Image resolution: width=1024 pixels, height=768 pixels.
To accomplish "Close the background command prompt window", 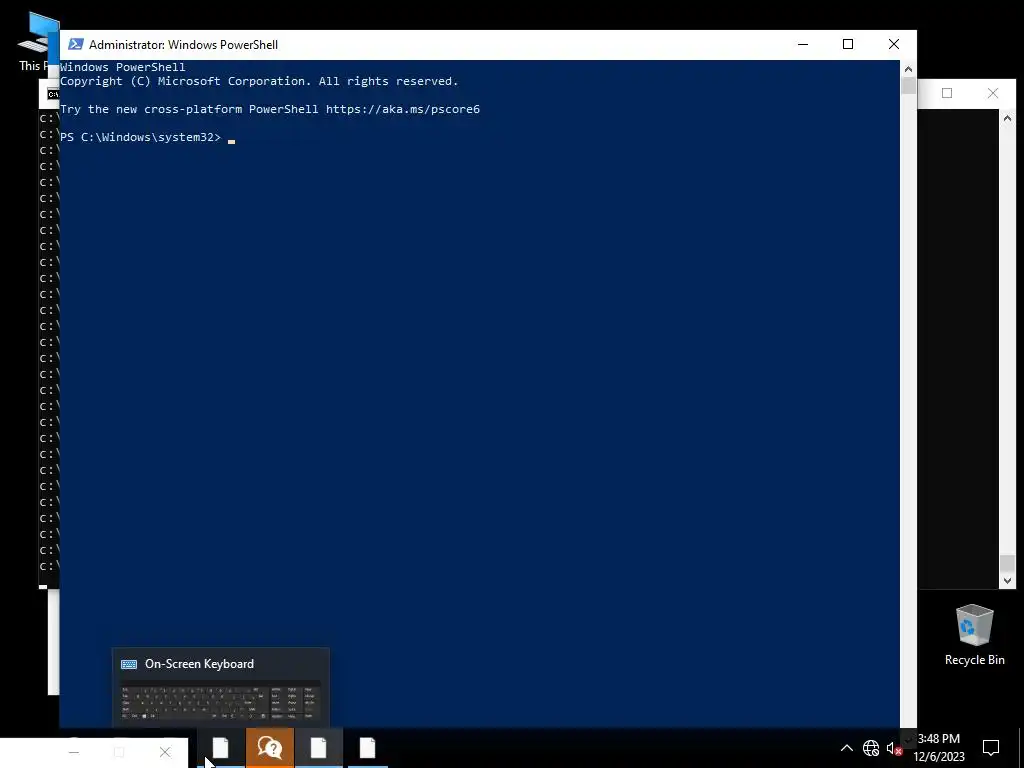I will coord(993,93).
